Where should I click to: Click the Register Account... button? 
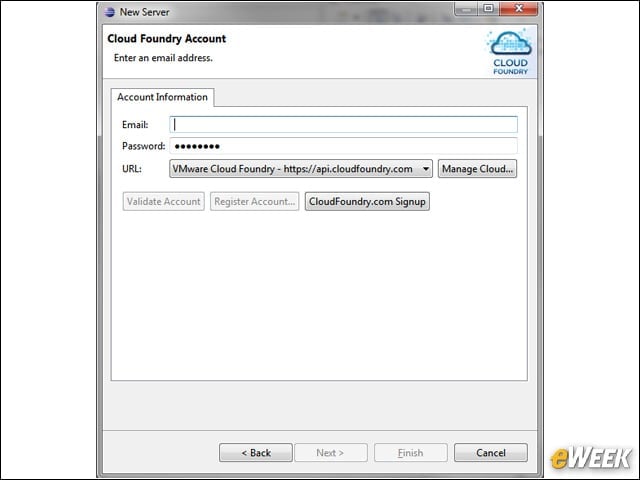pos(254,202)
